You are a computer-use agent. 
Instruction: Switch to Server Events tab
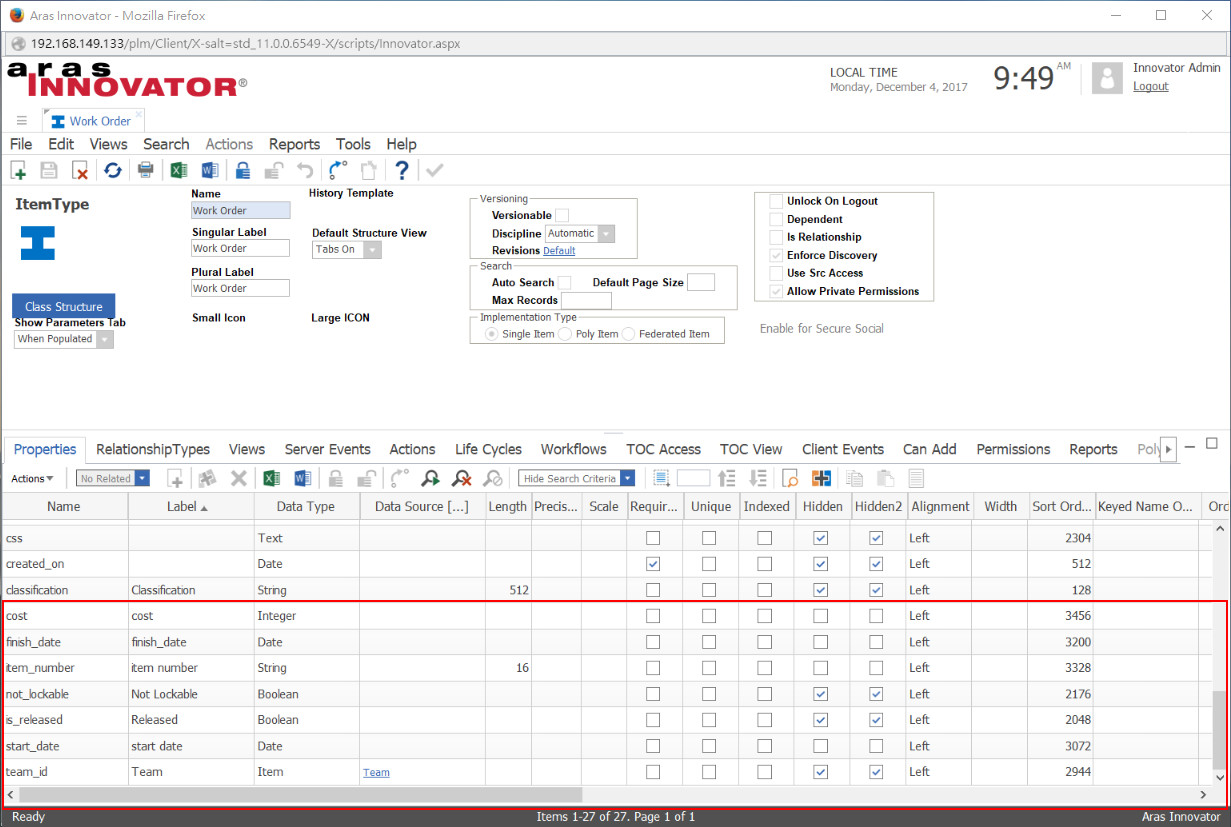pos(327,450)
